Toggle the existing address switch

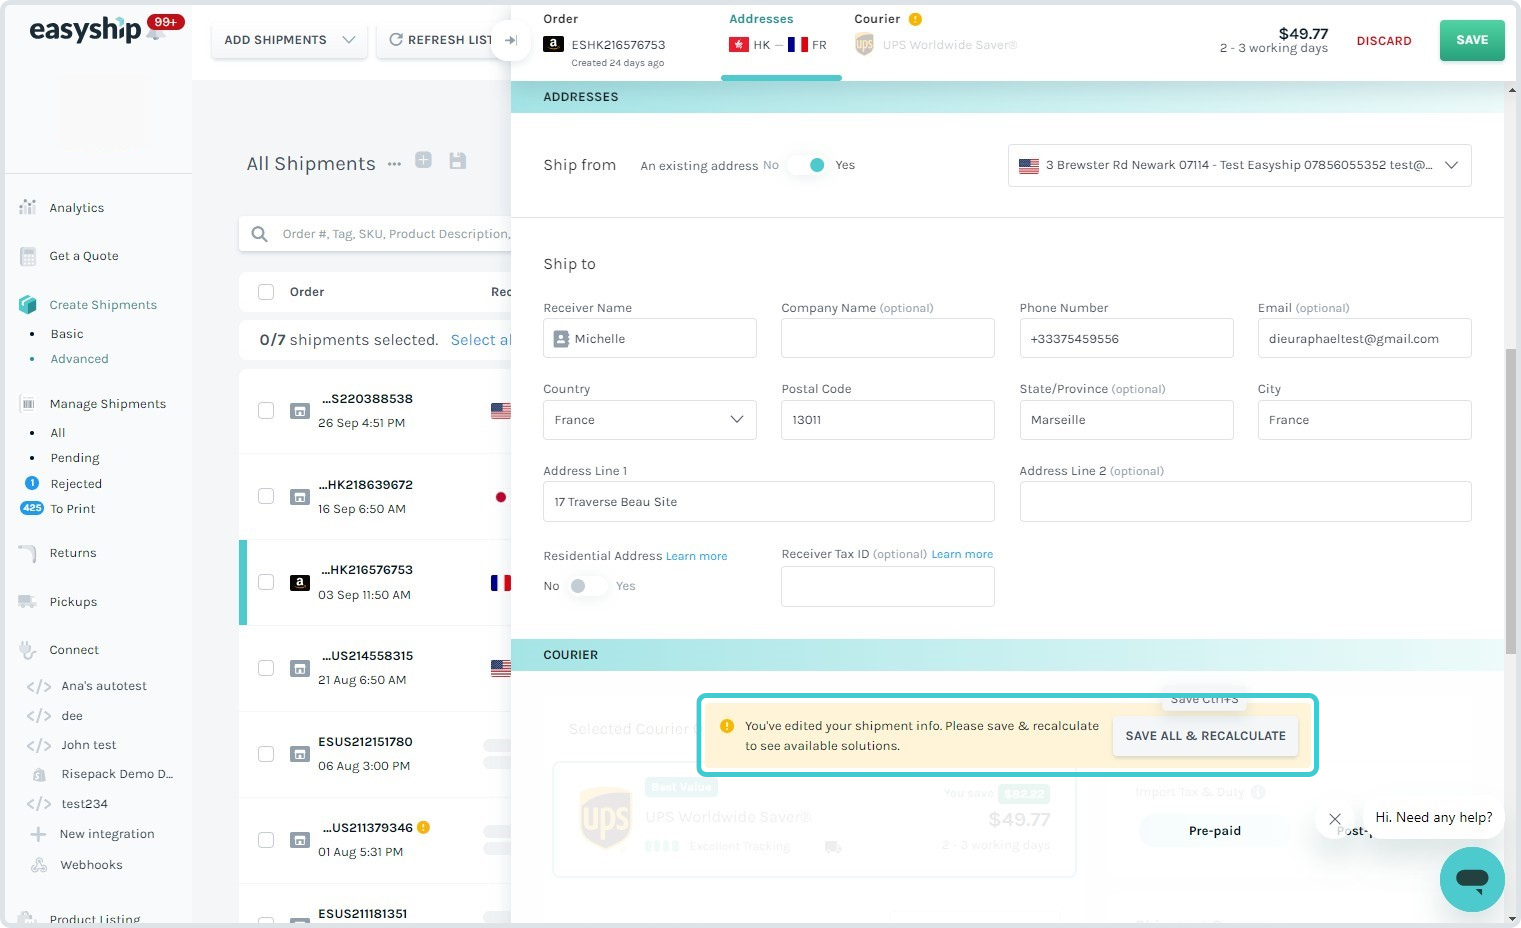[x=807, y=165]
